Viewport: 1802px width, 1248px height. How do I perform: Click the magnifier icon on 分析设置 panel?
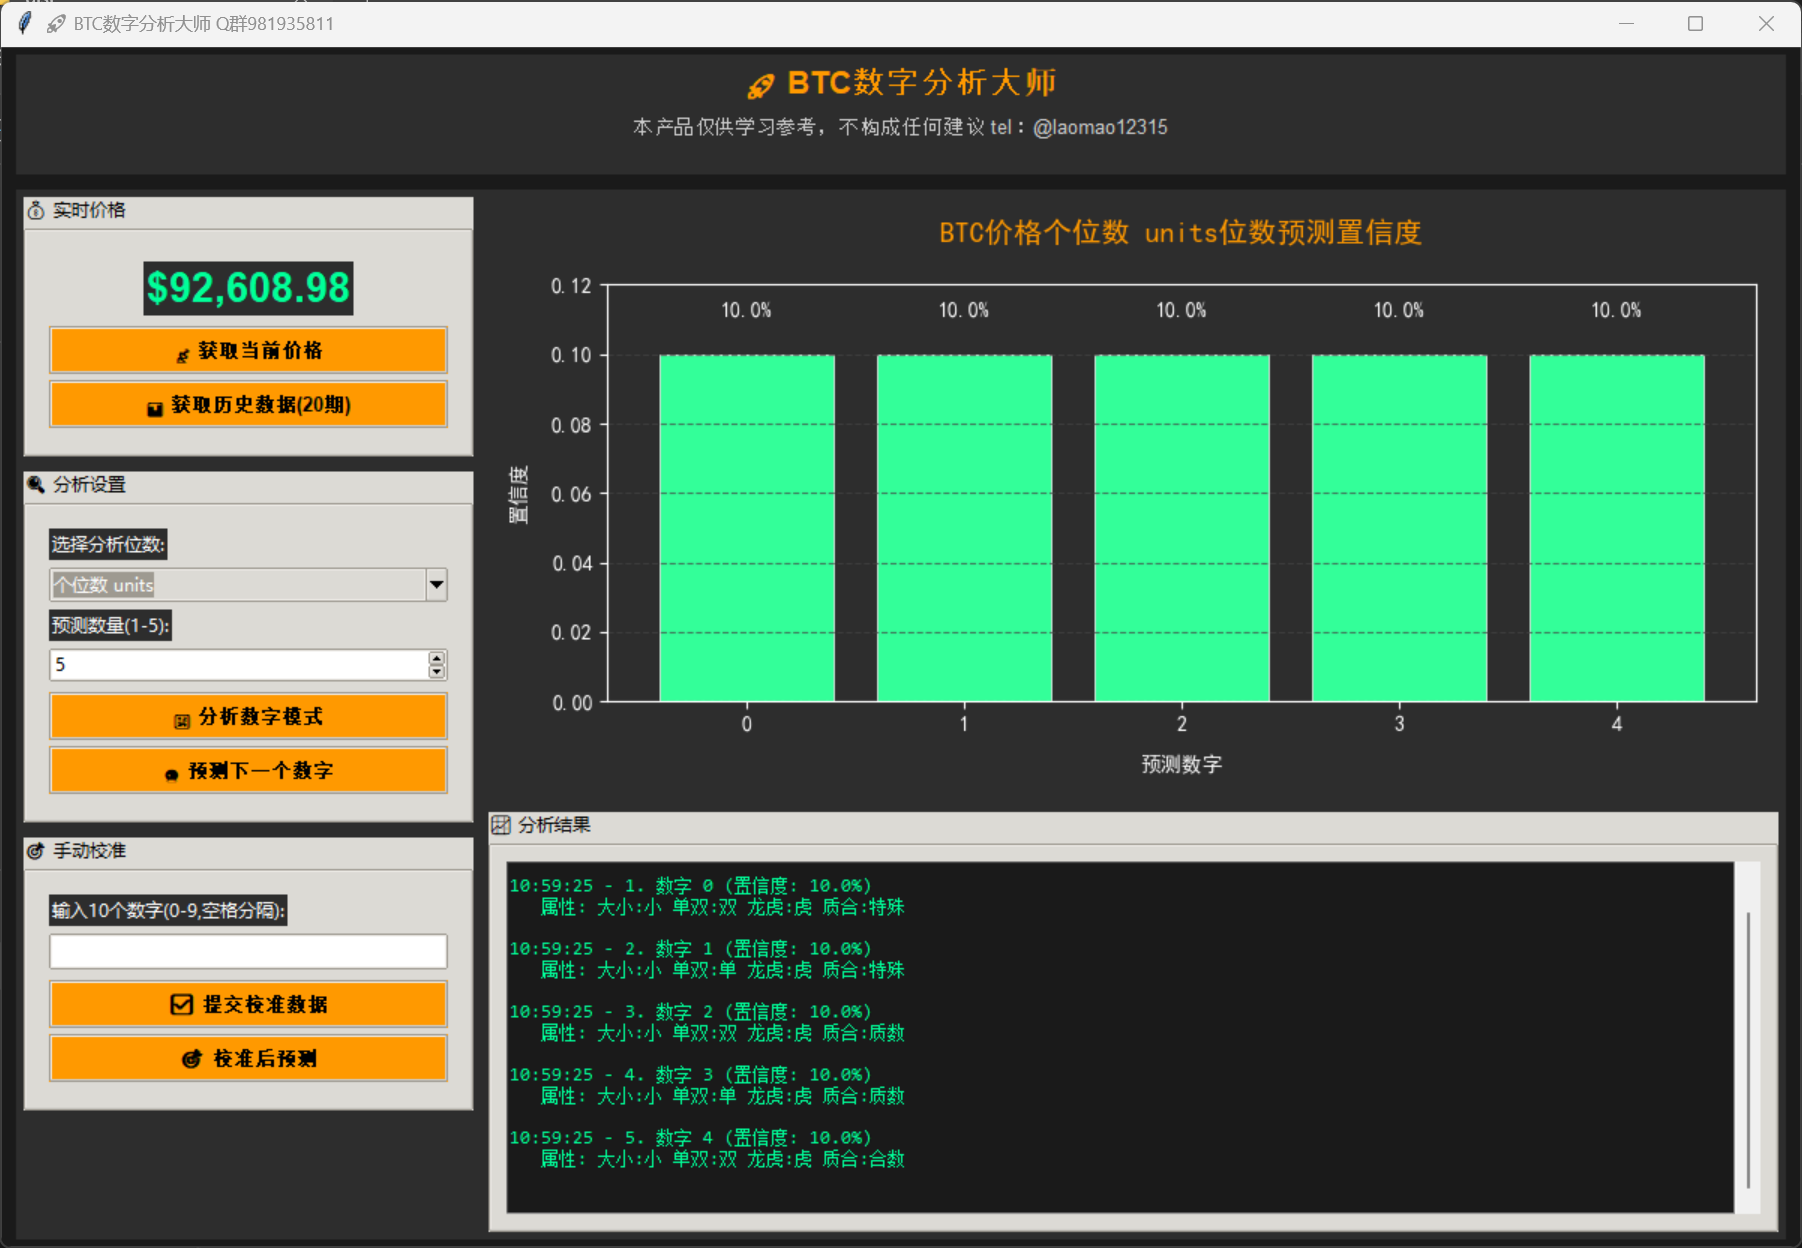[35, 484]
